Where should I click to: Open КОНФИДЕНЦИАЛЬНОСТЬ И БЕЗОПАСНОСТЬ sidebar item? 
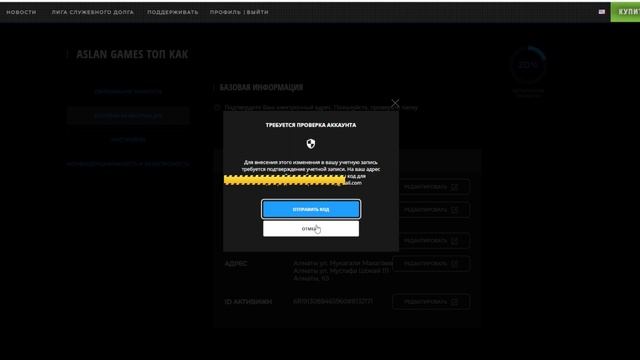[128, 164]
